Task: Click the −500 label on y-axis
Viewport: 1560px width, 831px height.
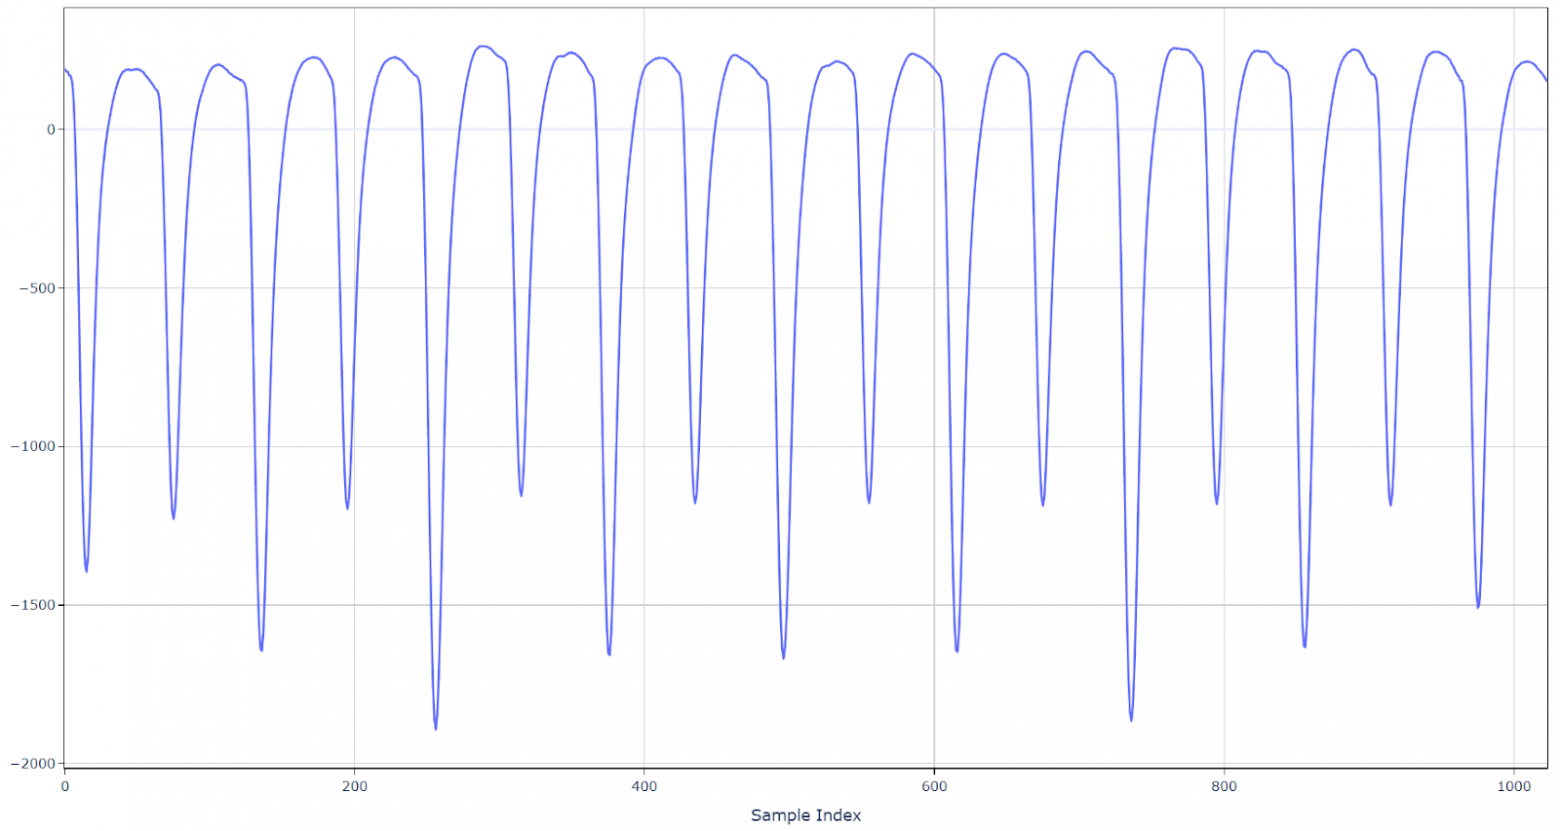Action: coord(35,288)
